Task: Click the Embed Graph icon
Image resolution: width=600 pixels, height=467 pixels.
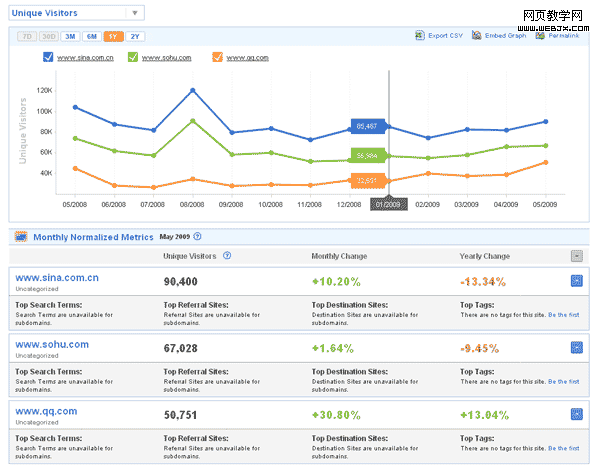Action: click(477, 36)
